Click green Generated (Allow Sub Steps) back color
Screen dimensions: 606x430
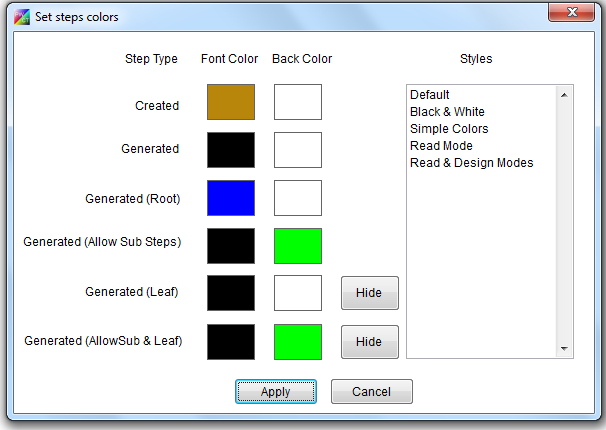pyautogui.click(x=297, y=246)
